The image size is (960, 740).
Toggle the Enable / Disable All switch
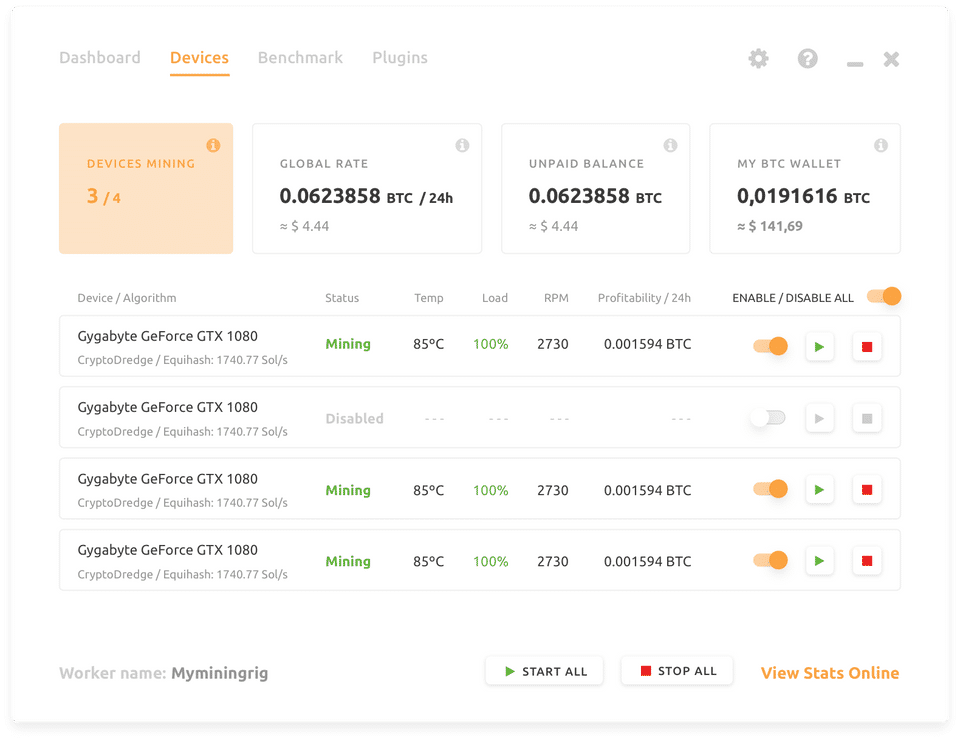click(884, 296)
